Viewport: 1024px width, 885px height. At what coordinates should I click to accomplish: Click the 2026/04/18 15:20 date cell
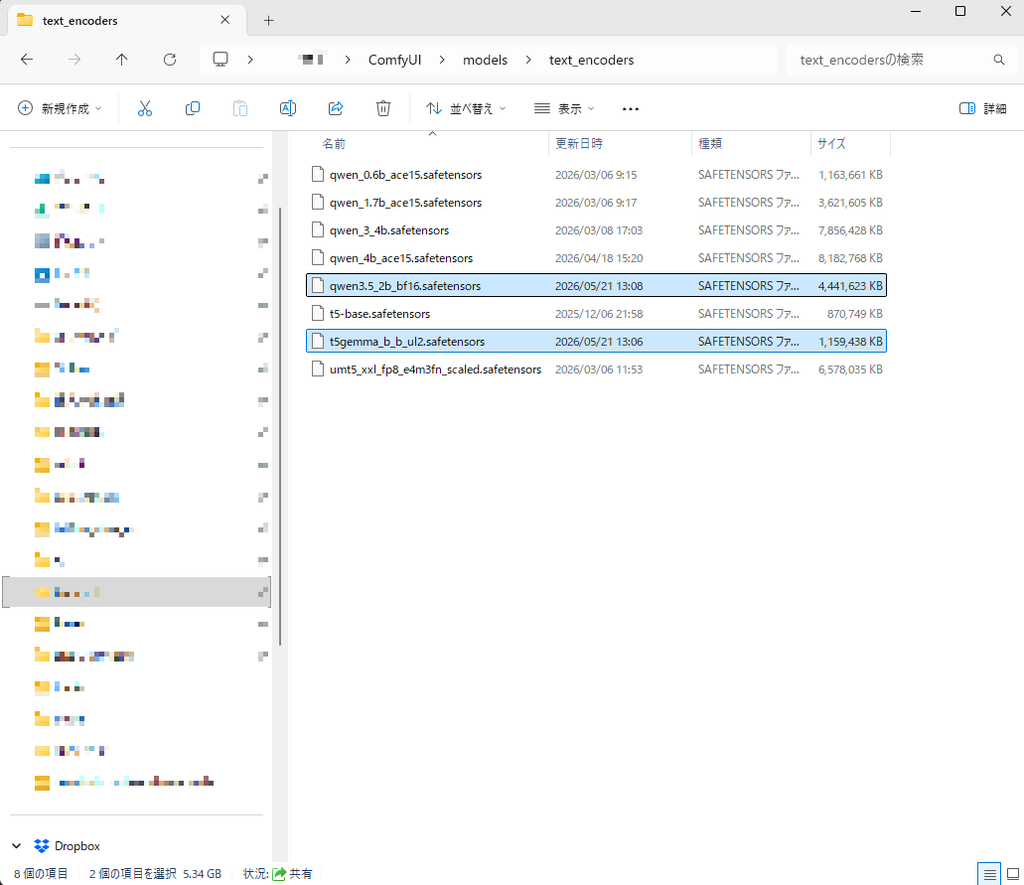(x=599, y=258)
